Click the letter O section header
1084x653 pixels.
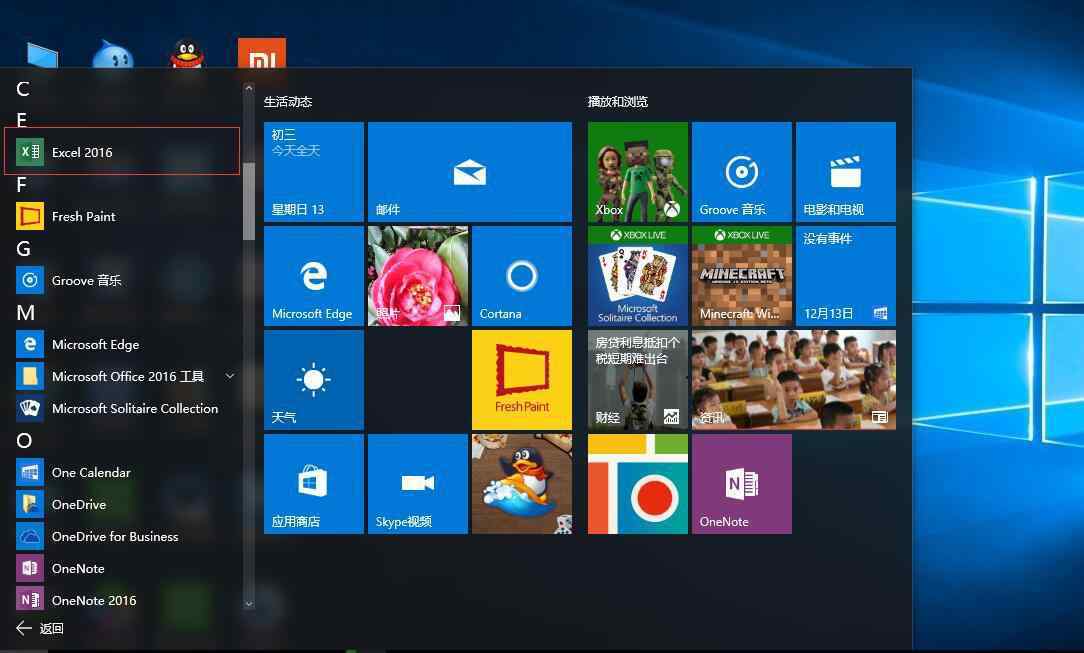(x=24, y=440)
